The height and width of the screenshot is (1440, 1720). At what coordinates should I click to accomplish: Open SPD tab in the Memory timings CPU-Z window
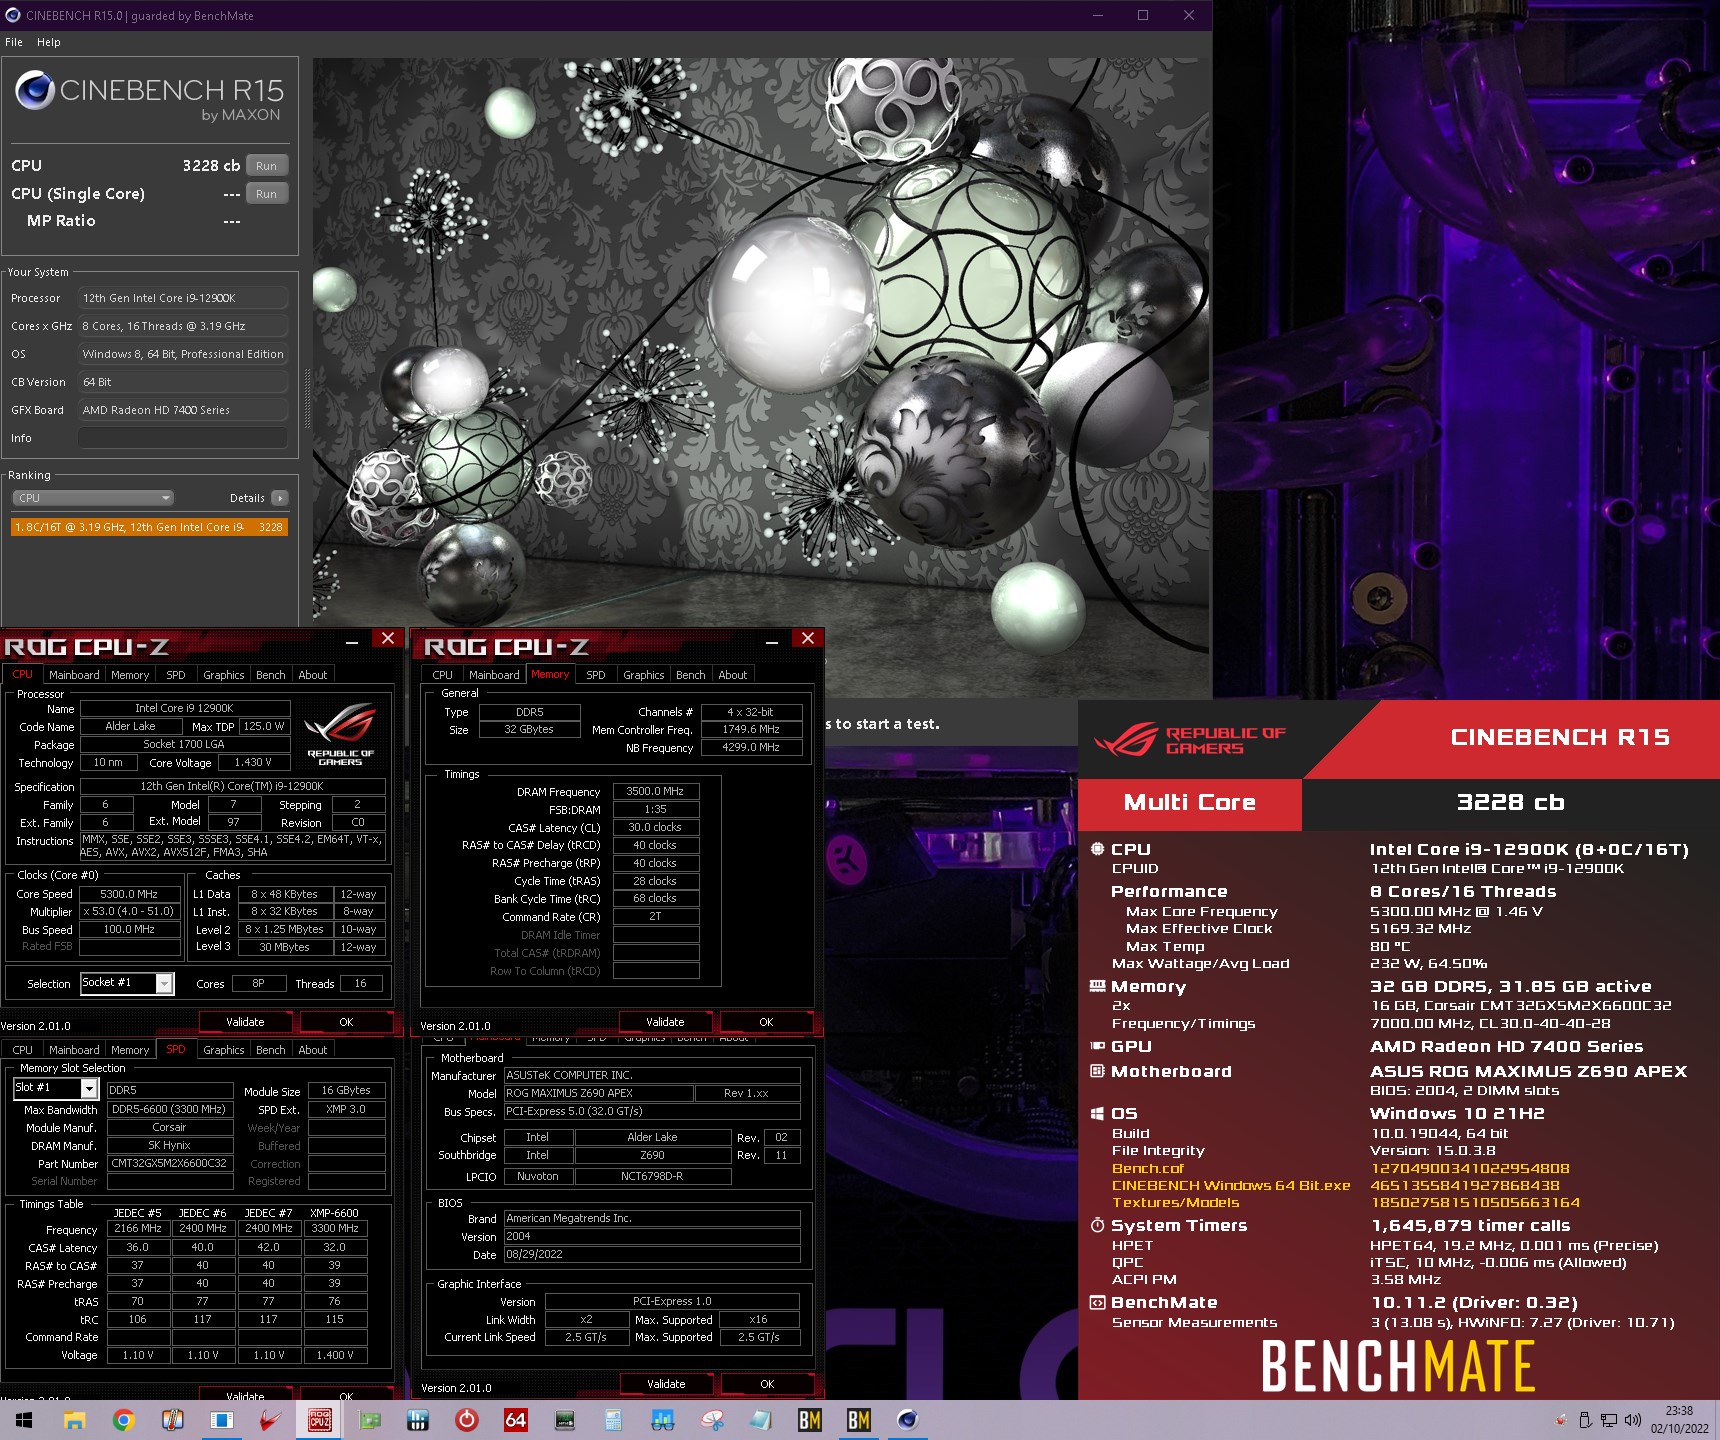596,675
